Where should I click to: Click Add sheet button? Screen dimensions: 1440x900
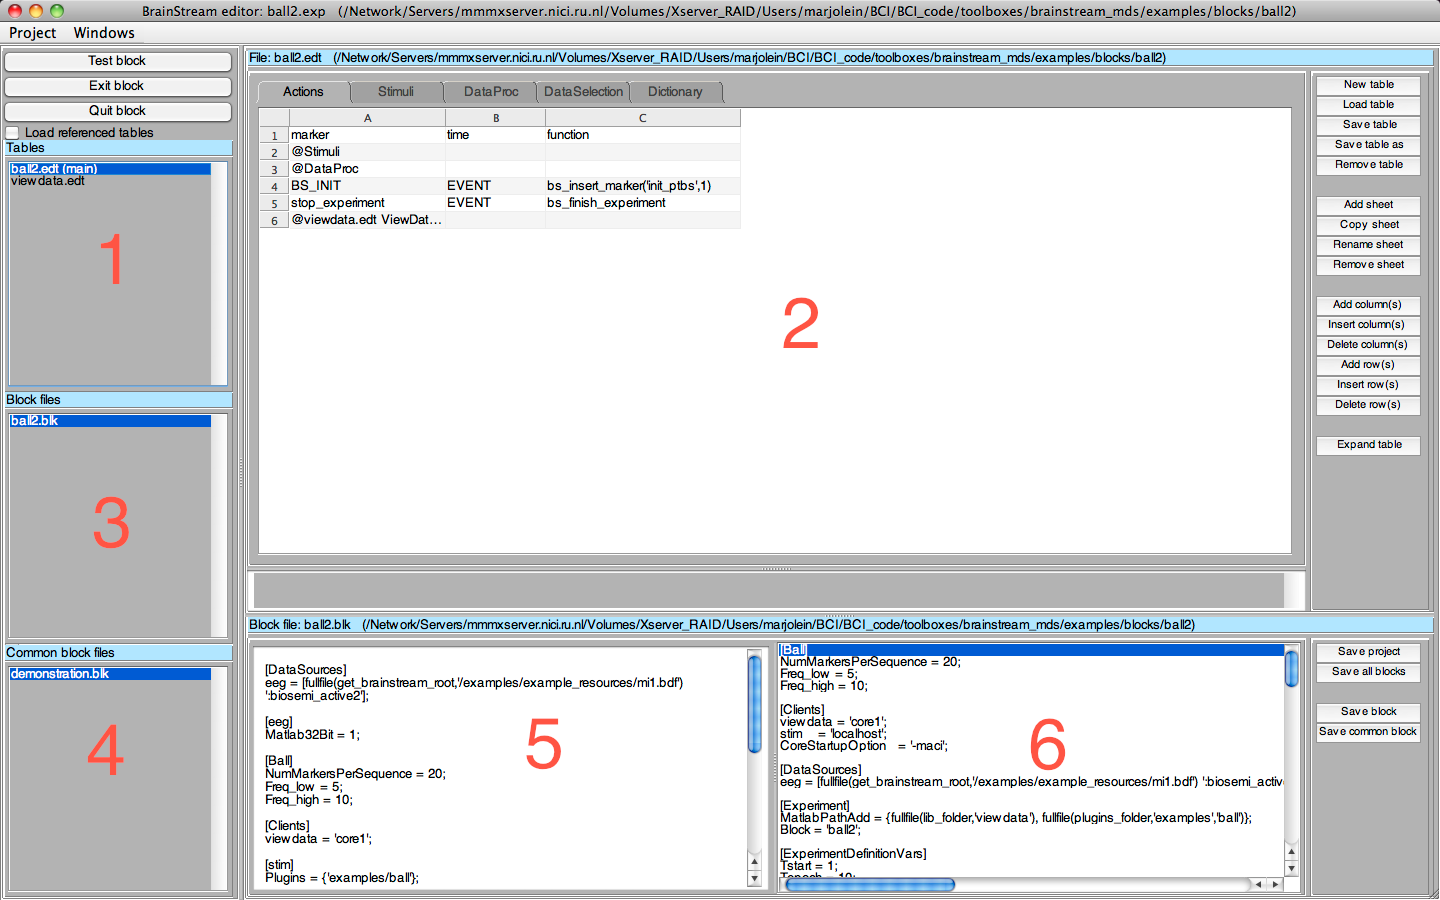(1368, 205)
